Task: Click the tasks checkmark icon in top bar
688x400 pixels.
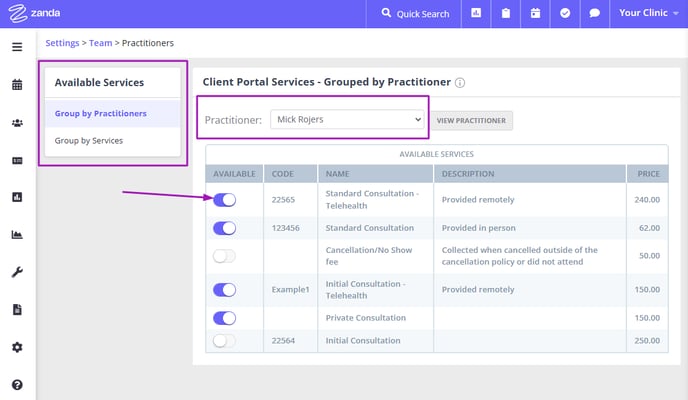Action: tap(565, 13)
